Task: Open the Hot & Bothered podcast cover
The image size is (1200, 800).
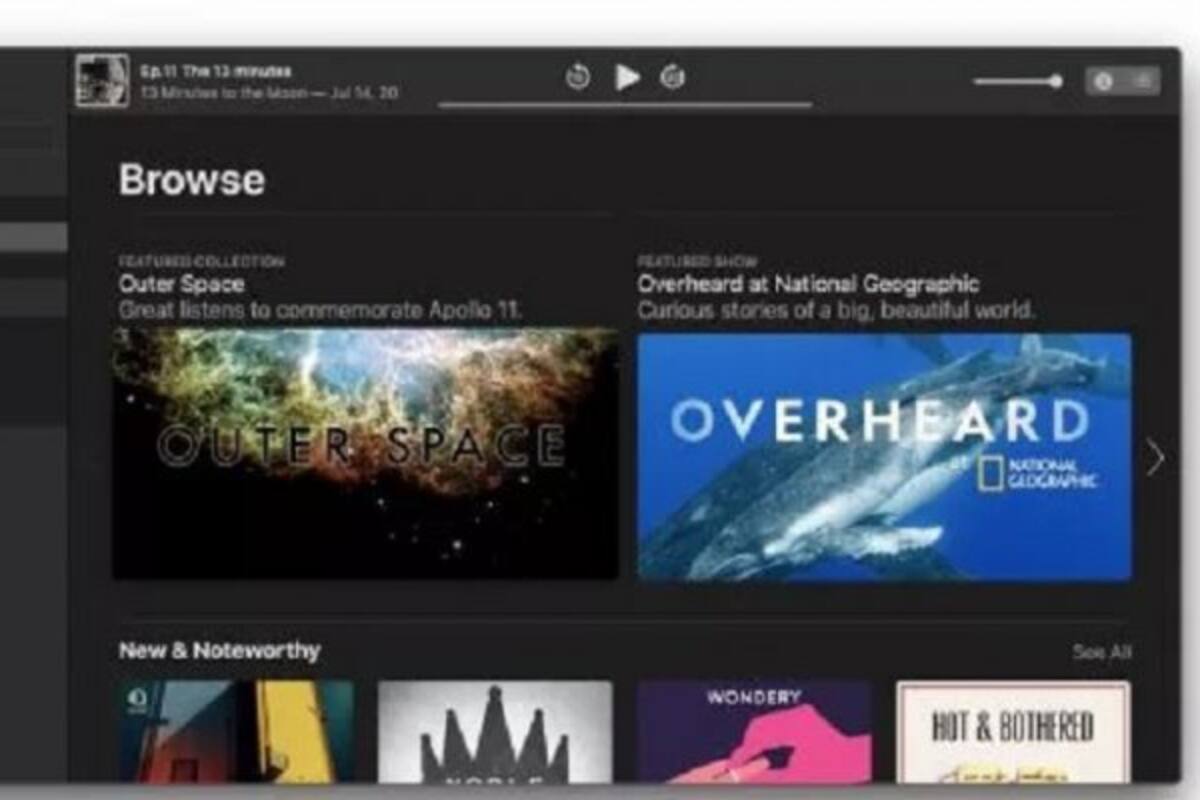Action: (x=1013, y=732)
